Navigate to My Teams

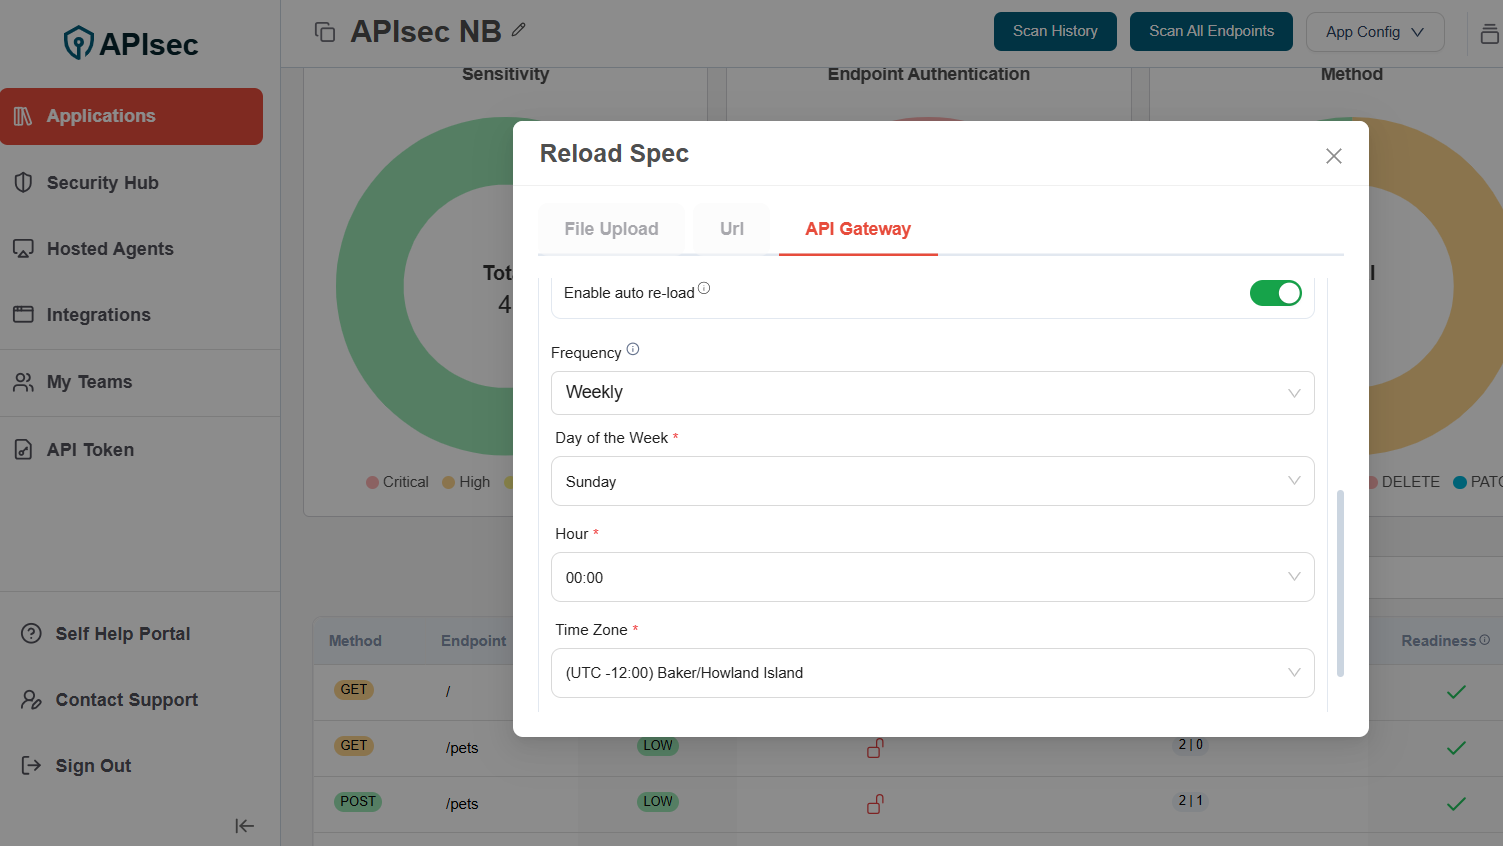89,381
